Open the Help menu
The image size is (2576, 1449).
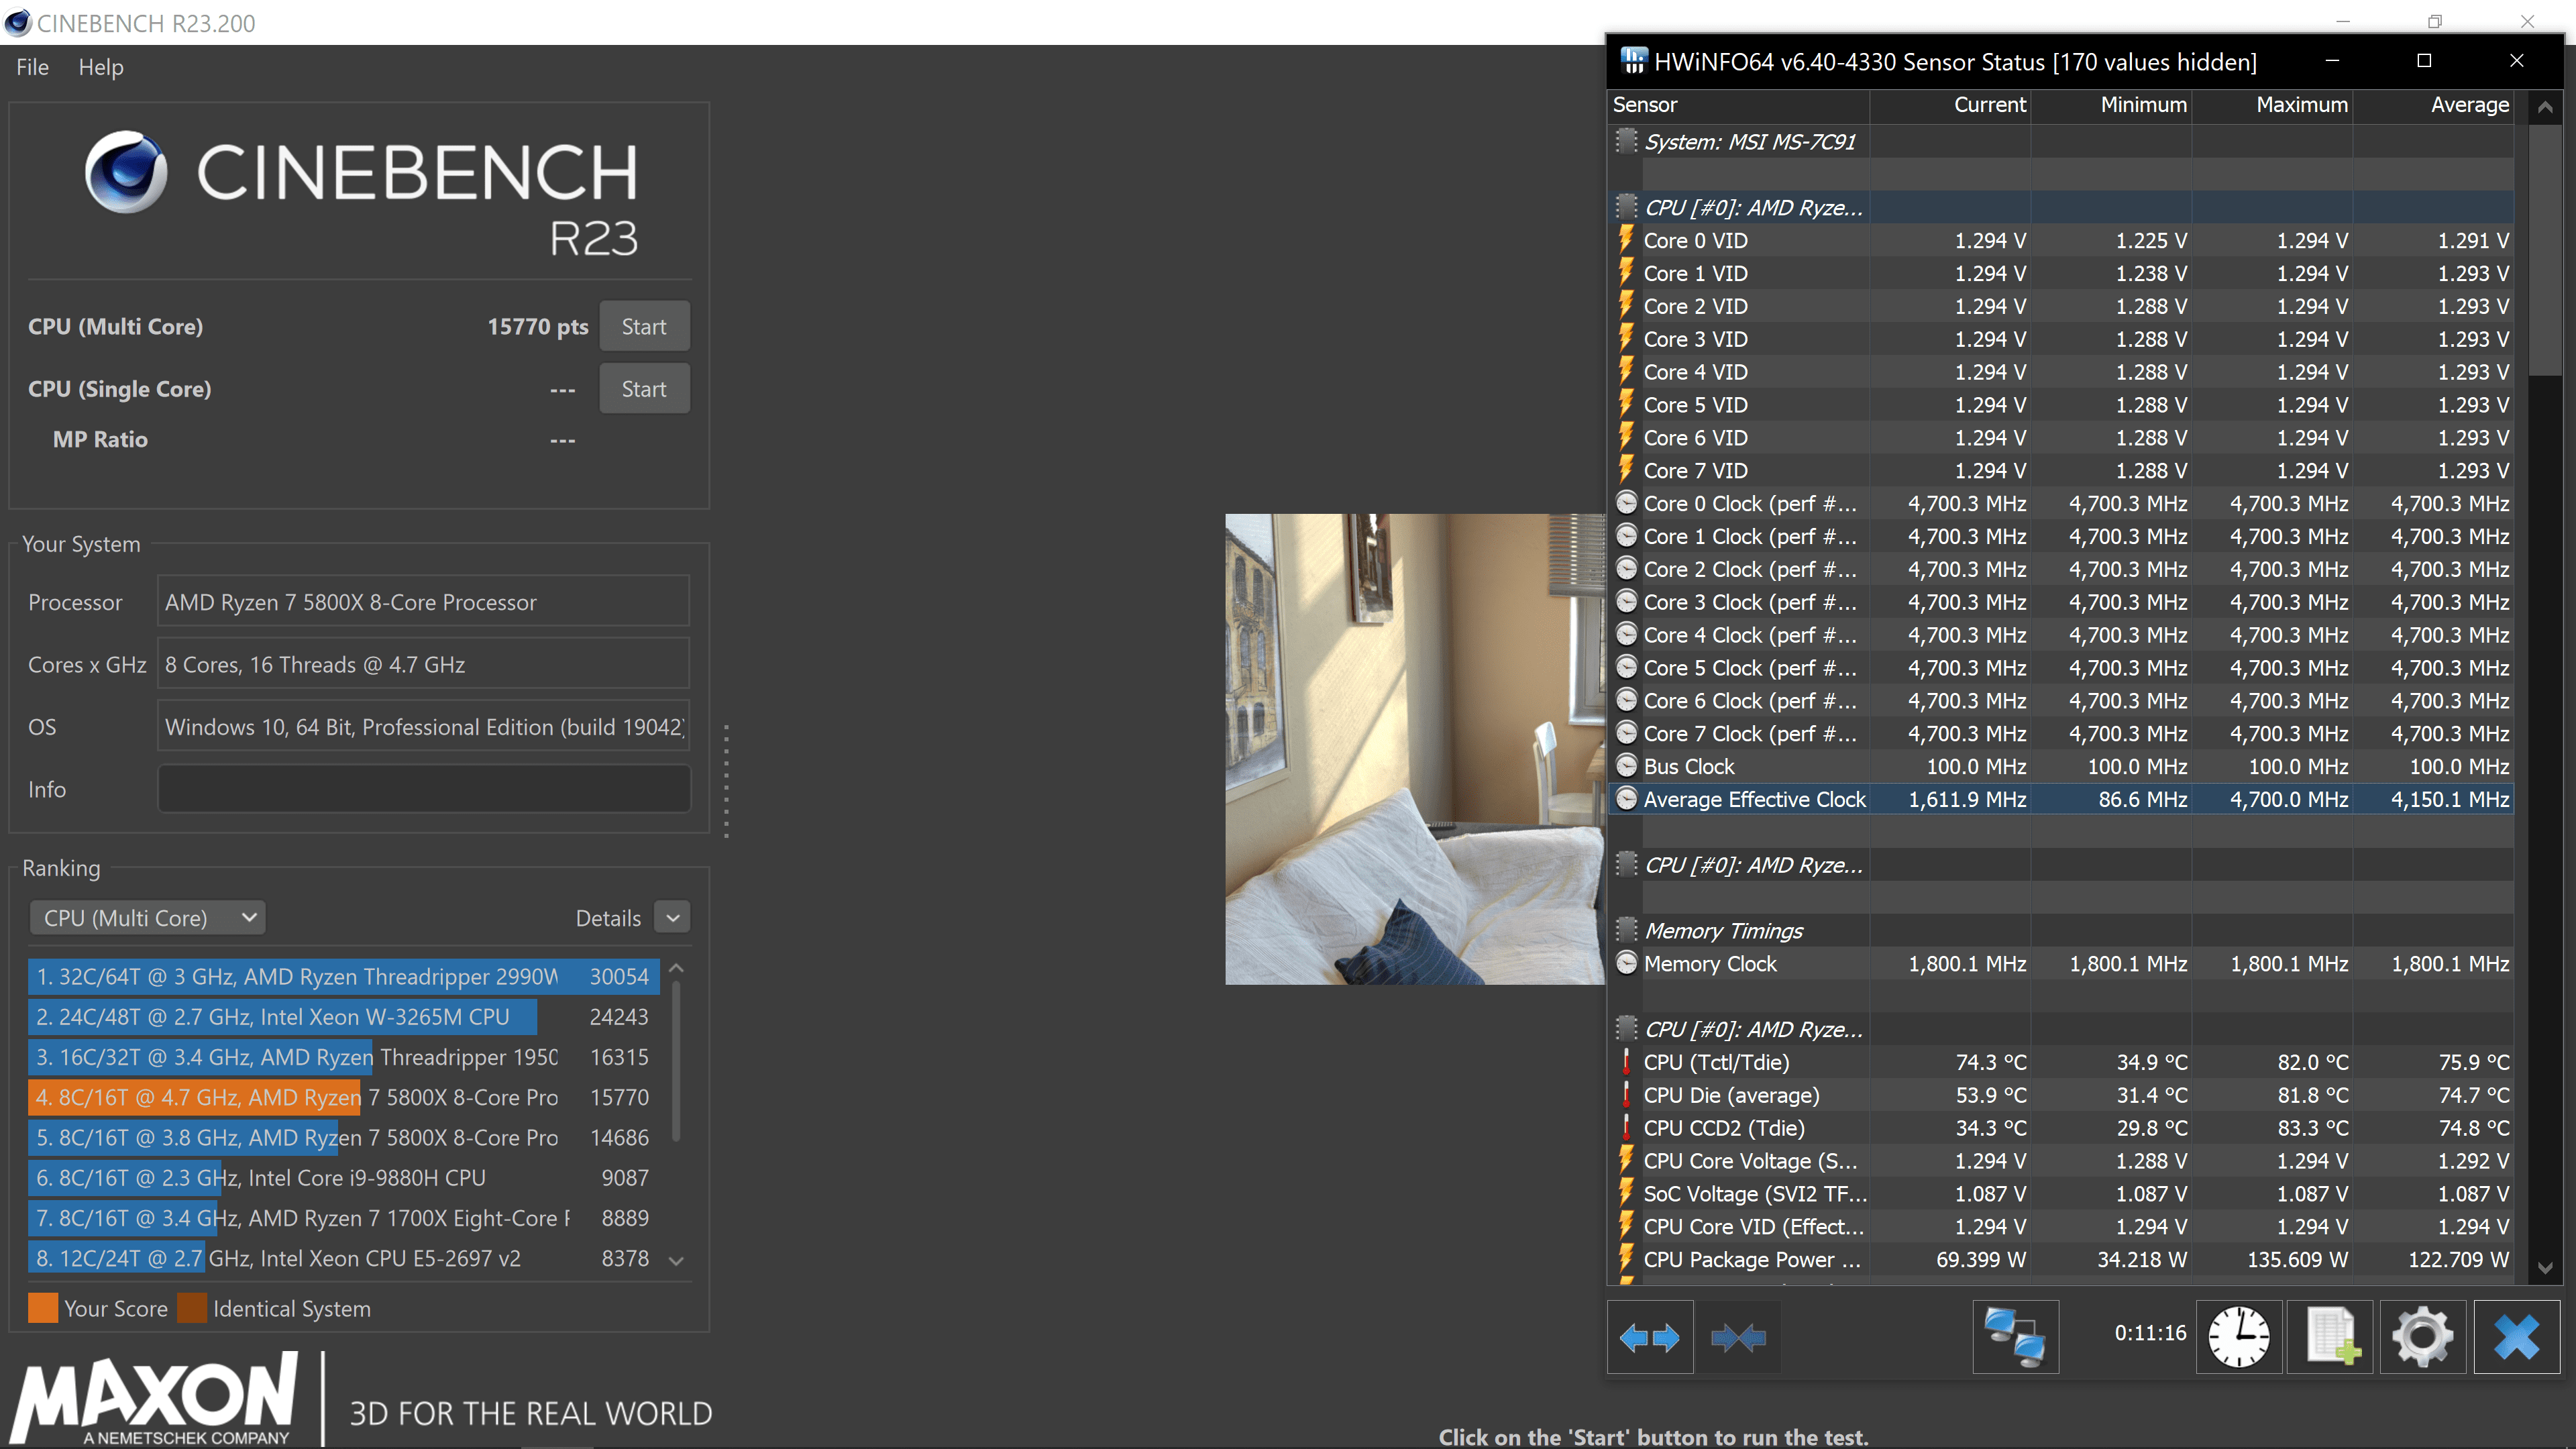pyautogui.click(x=101, y=67)
